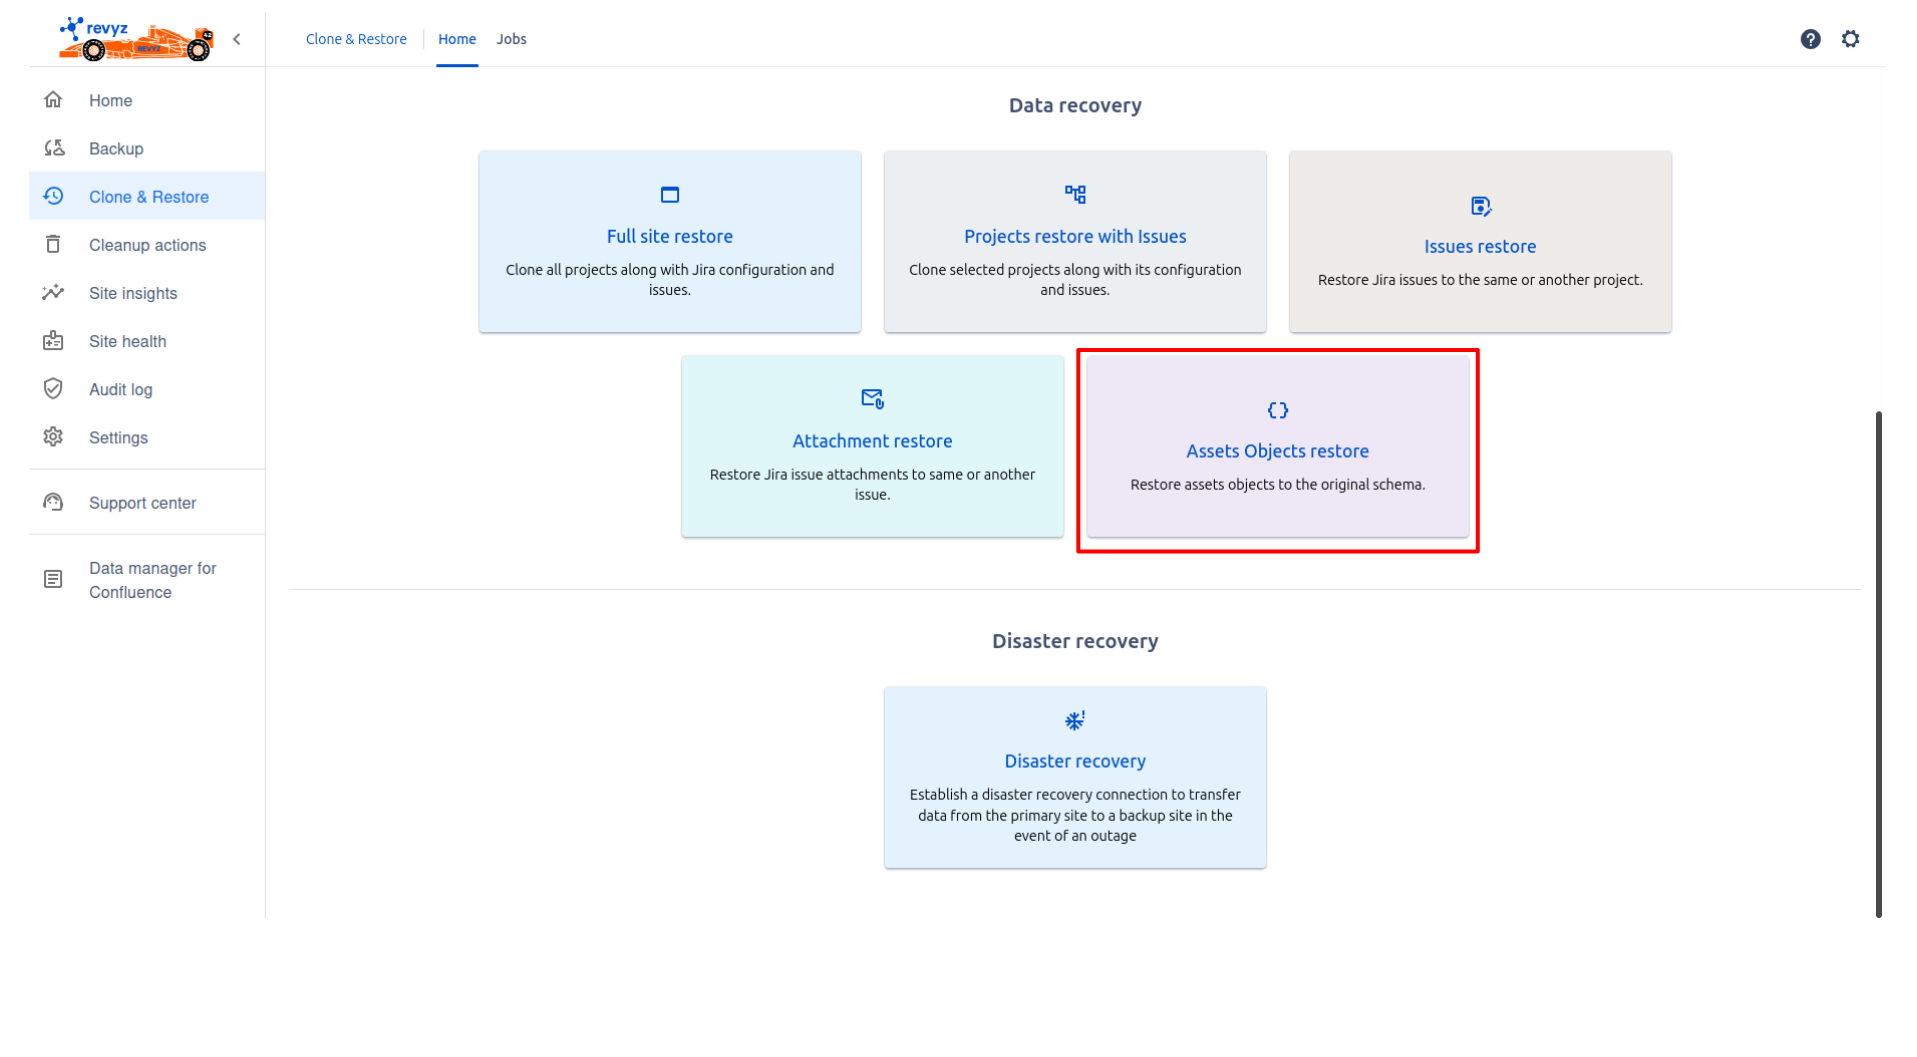Open the top-right settings gear icon
The width and height of the screenshot is (1917, 1057).
tap(1850, 39)
